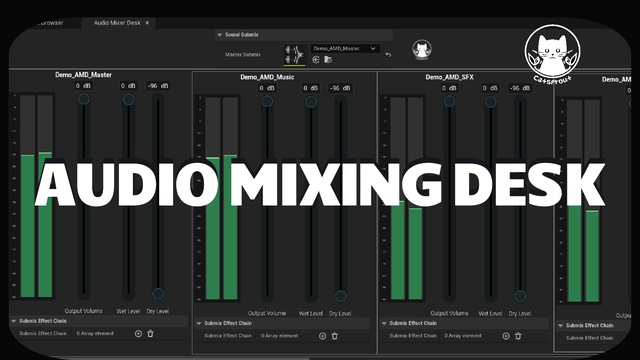Add element to Demo_AMD_Master effect chain
This screenshot has width=640, height=360.
pyautogui.click(x=138, y=334)
